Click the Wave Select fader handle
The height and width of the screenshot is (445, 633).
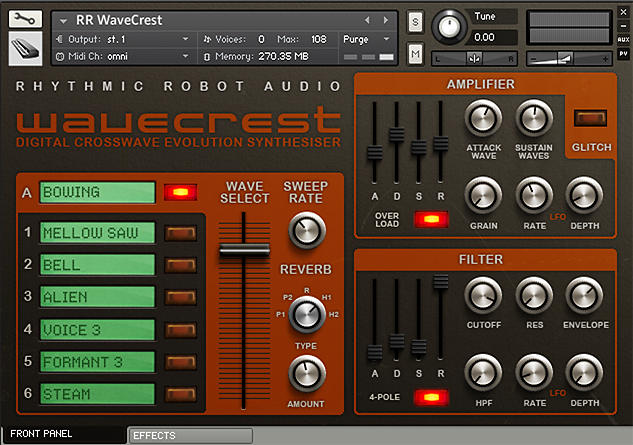point(244,250)
